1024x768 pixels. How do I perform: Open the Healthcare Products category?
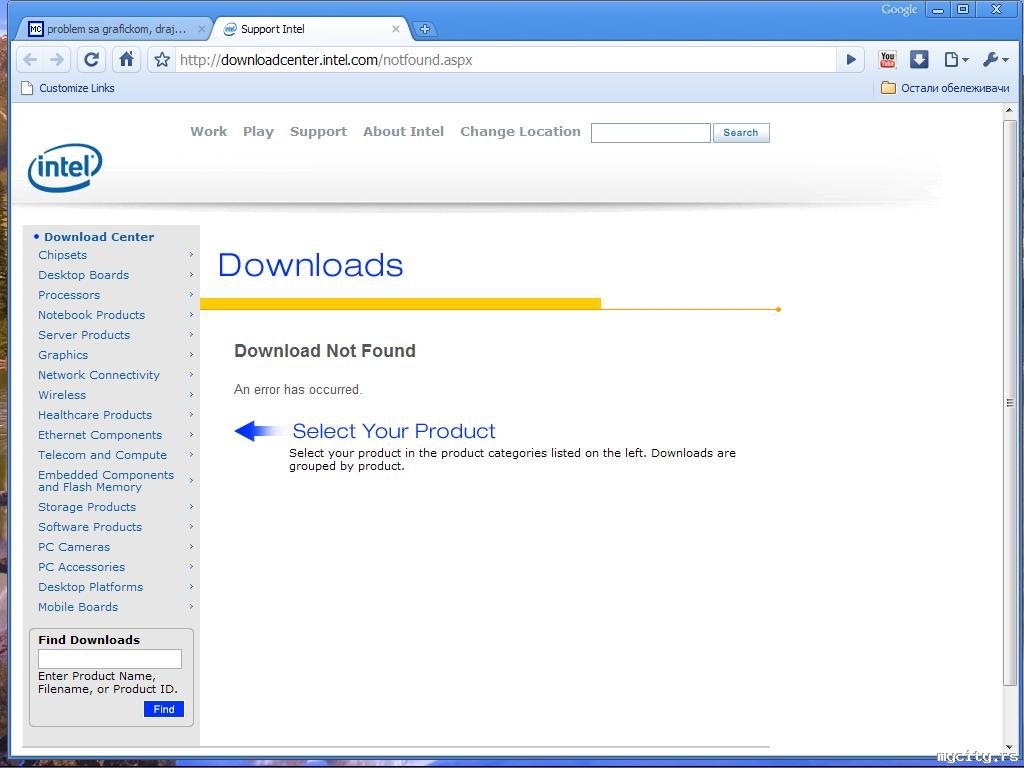click(95, 415)
